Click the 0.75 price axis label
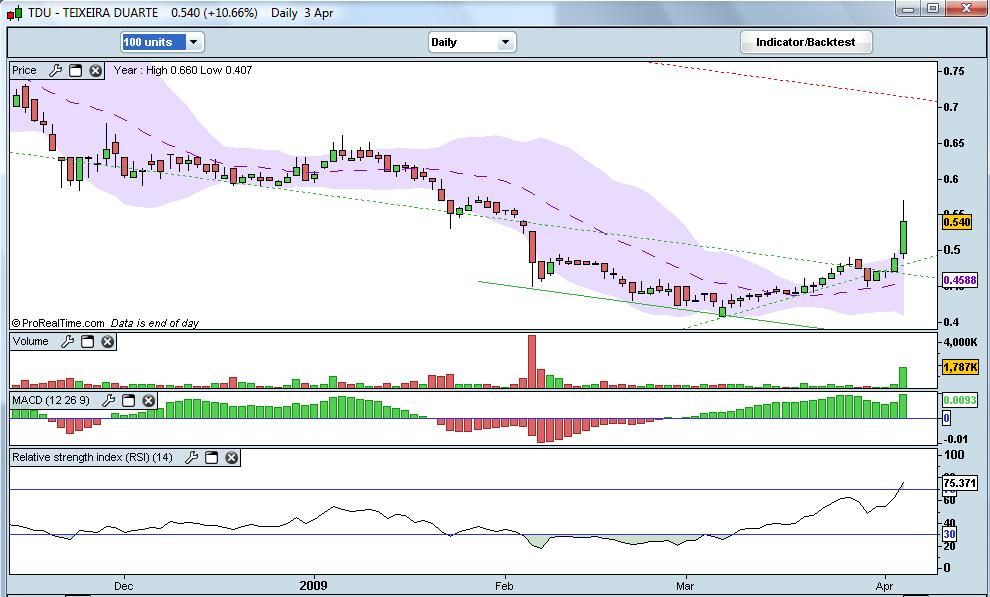 point(954,71)
